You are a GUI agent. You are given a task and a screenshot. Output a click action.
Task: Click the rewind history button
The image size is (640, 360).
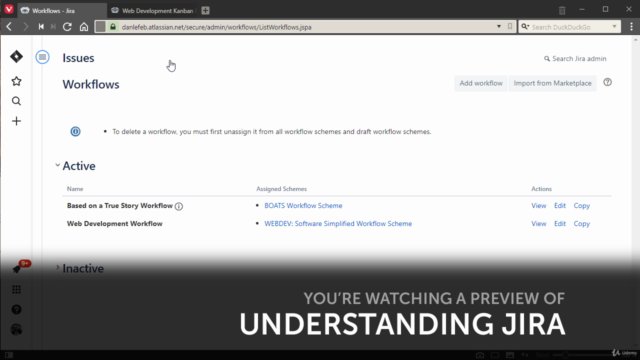click(41, 27)
